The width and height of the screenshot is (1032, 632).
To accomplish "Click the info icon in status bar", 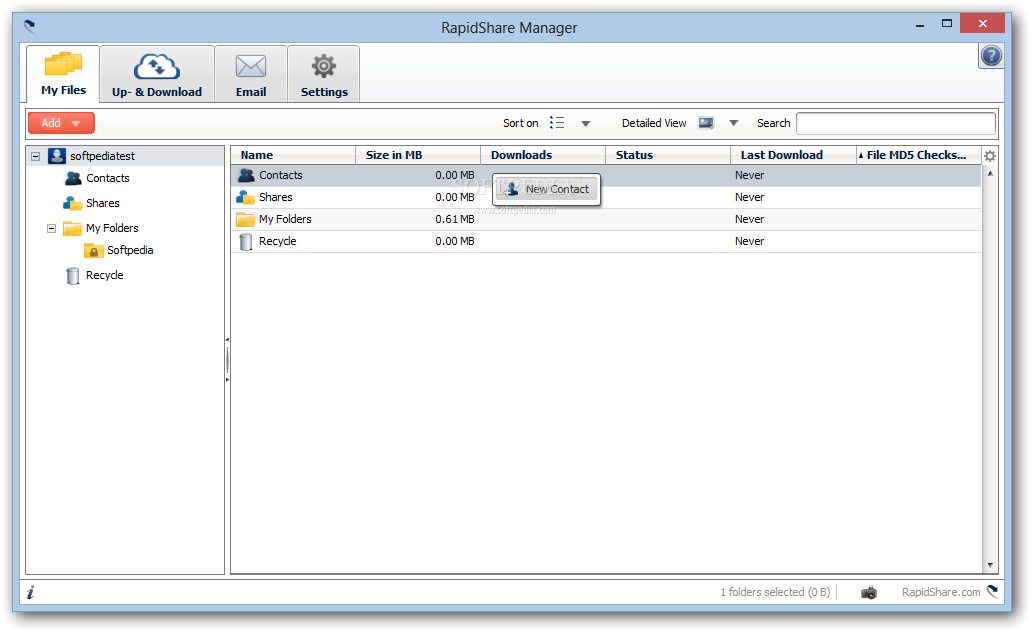I will coord(30,592).
